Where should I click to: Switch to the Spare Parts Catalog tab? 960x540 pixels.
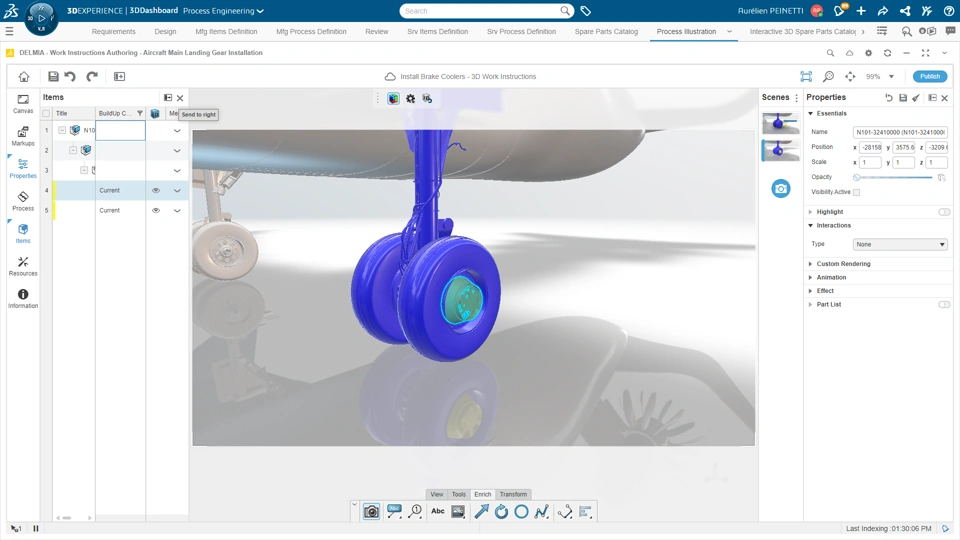(606, 31)
